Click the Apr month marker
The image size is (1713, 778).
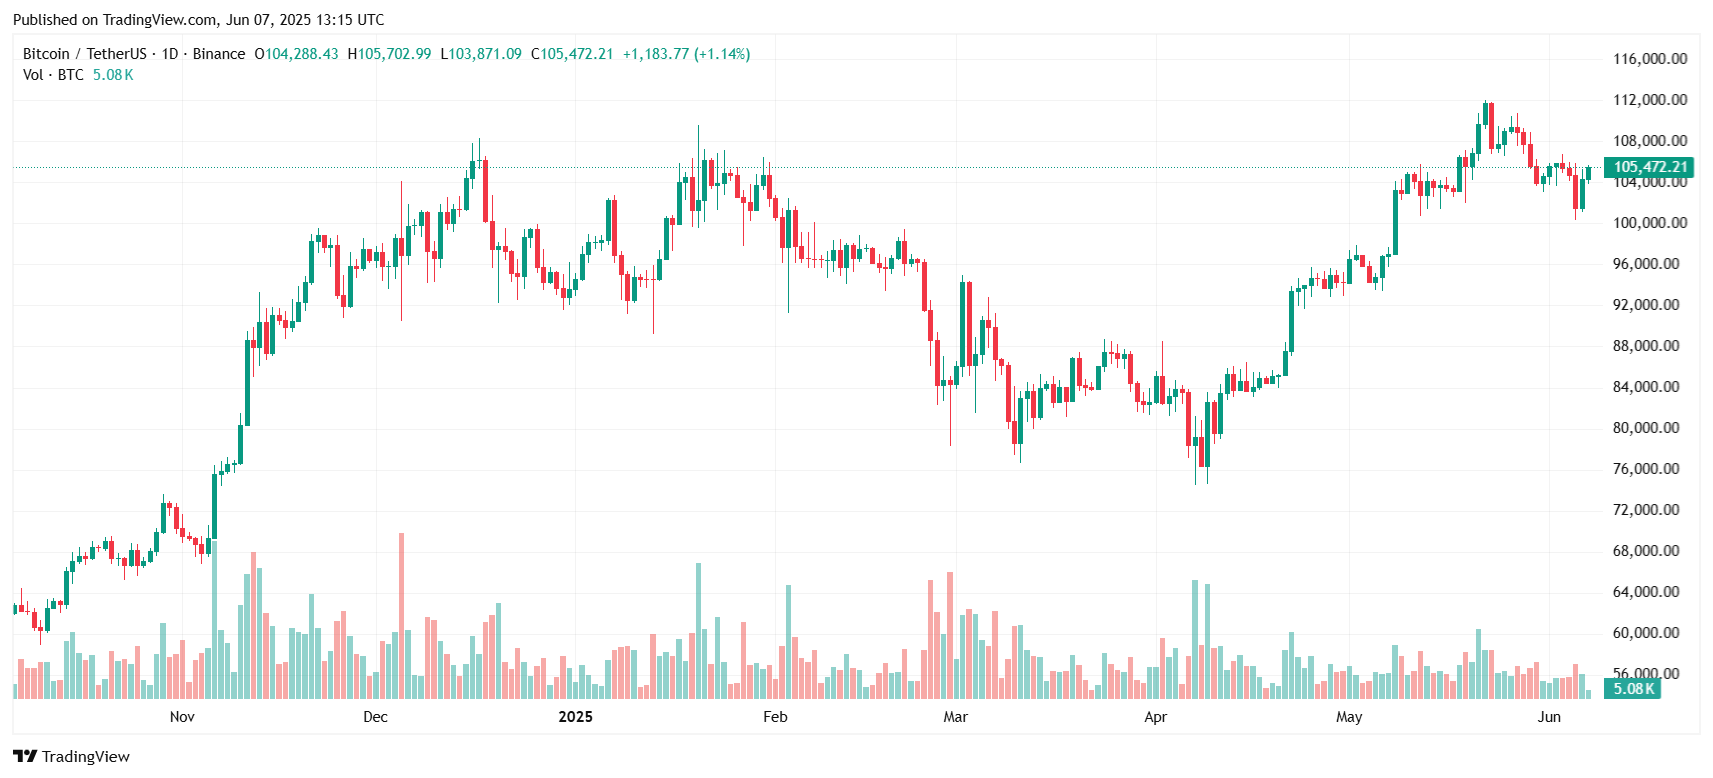[x=1155, y=716]
